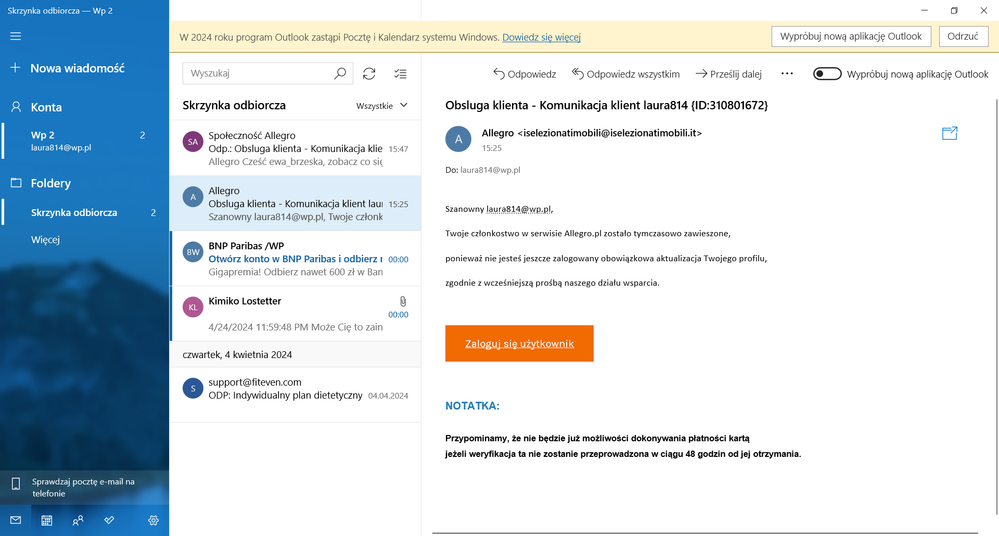This screenshot has height=536, width=999.
Task: Click recipient address laura814@wp.pl after Do:
Action: pyautogui.click(x=490, y=170)
